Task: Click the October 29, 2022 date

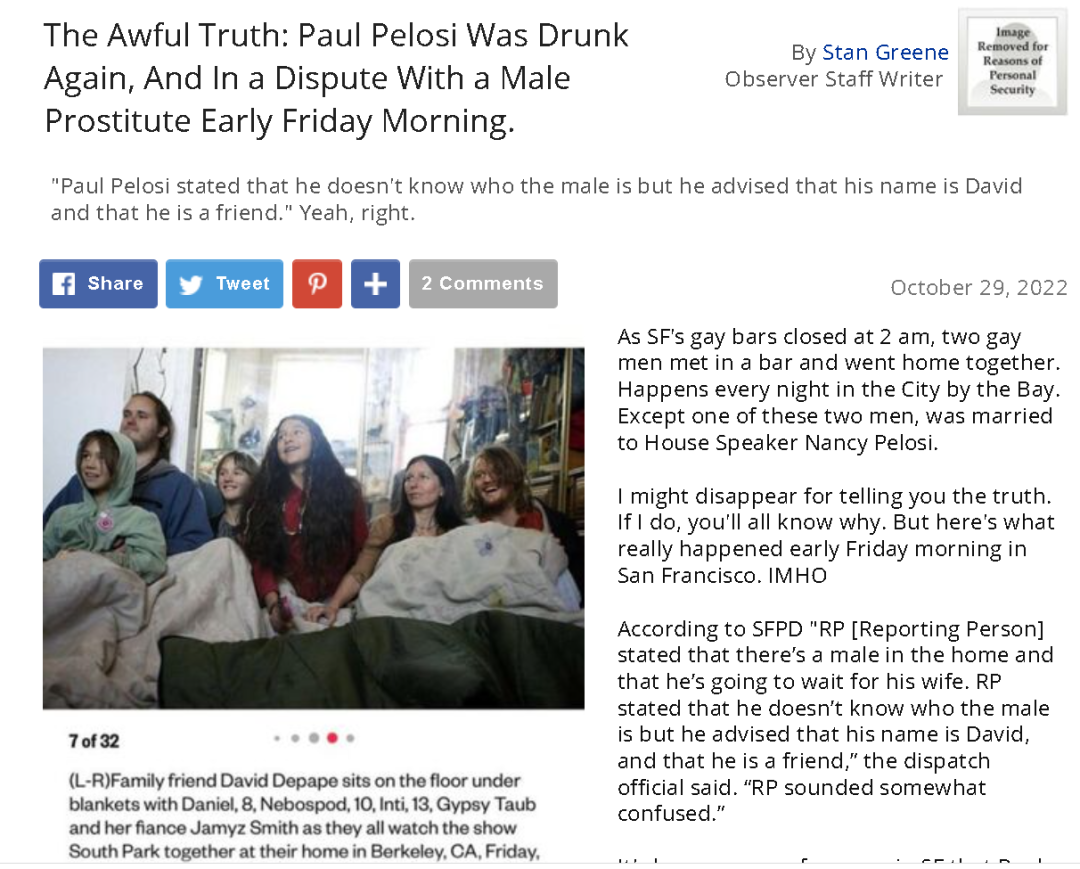Action: 979,287
